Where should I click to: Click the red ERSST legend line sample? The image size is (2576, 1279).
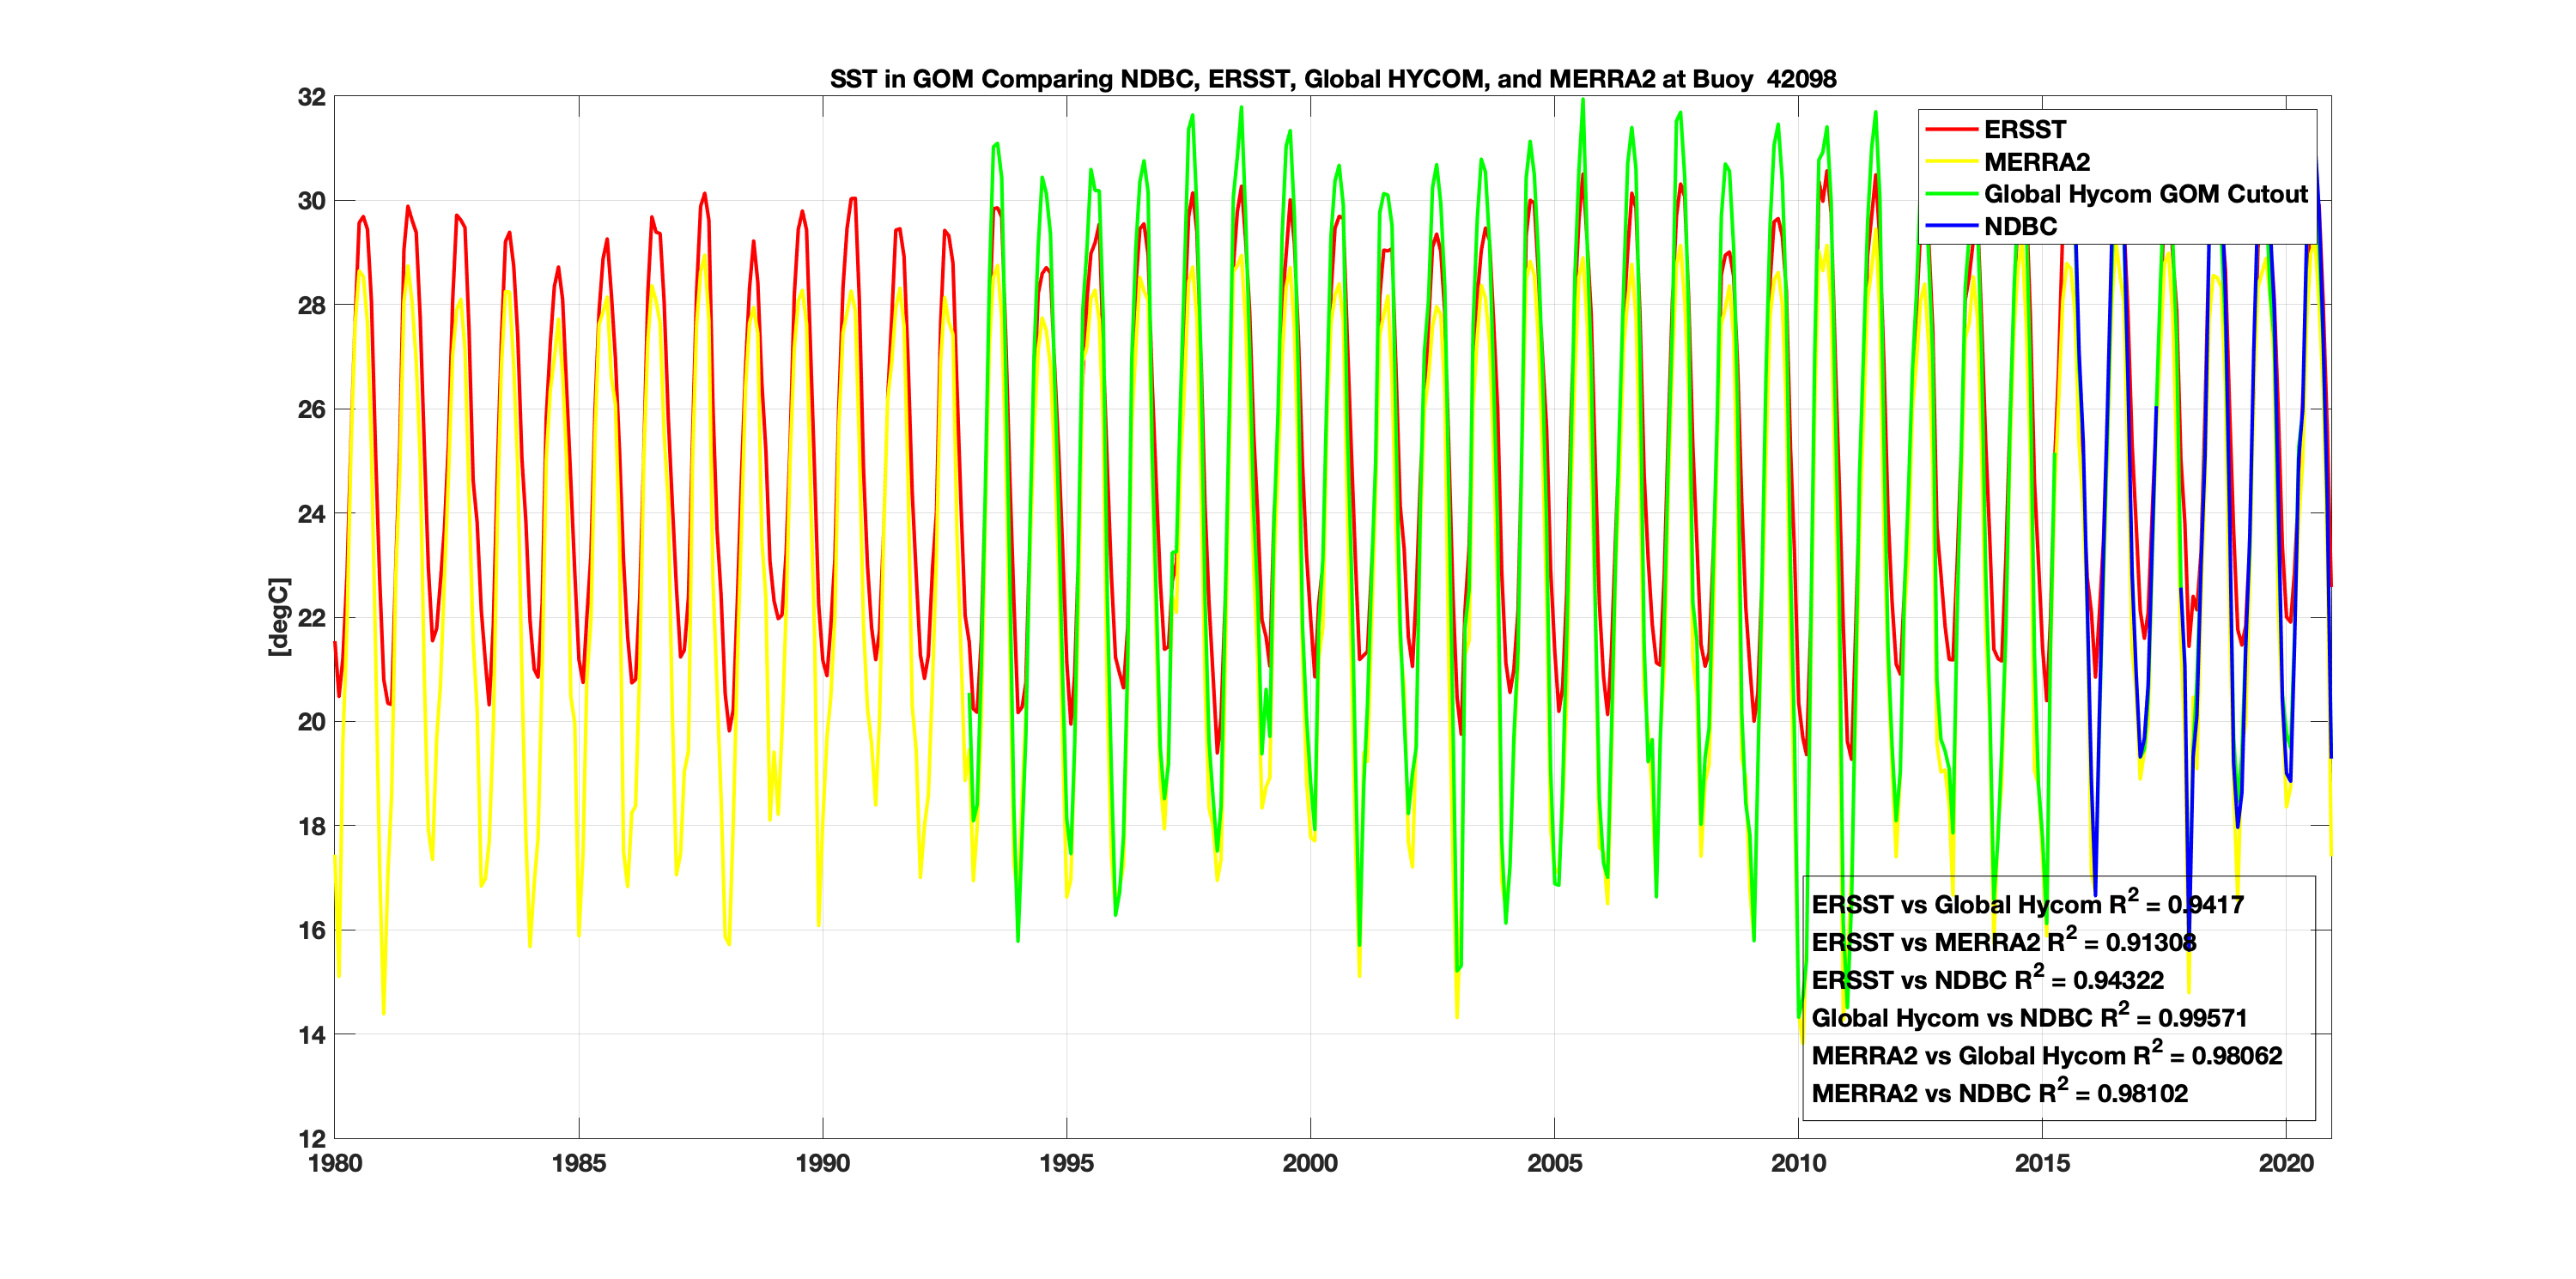1951,130
